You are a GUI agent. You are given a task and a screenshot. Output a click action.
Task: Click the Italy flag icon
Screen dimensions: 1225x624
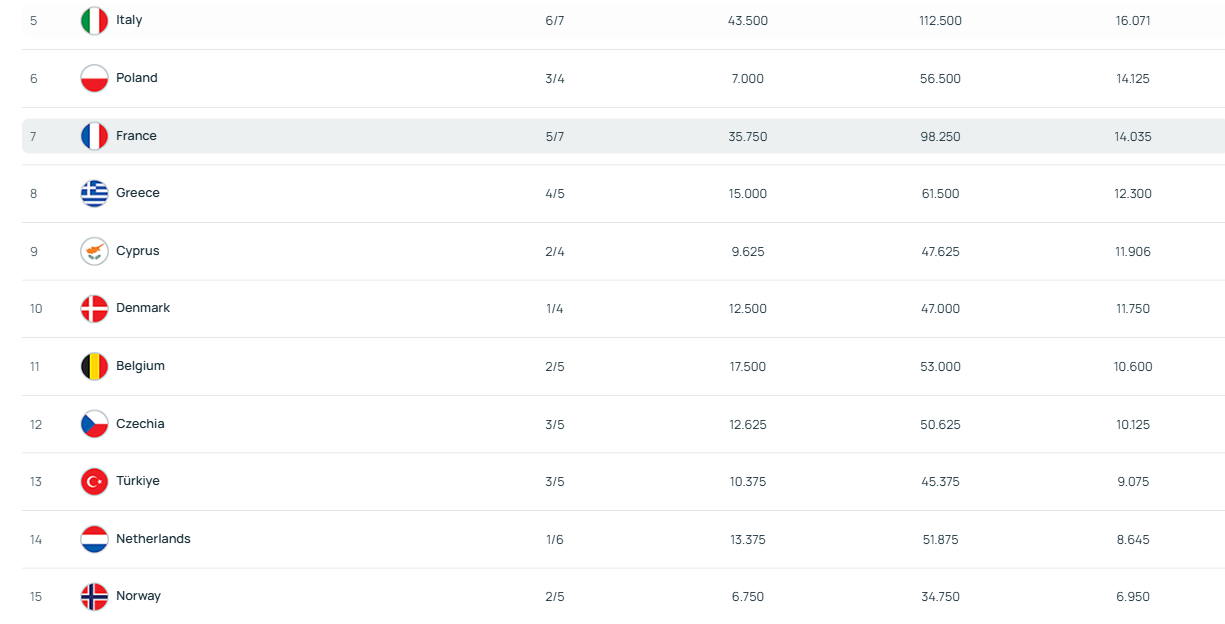click(x=94, y=21)
